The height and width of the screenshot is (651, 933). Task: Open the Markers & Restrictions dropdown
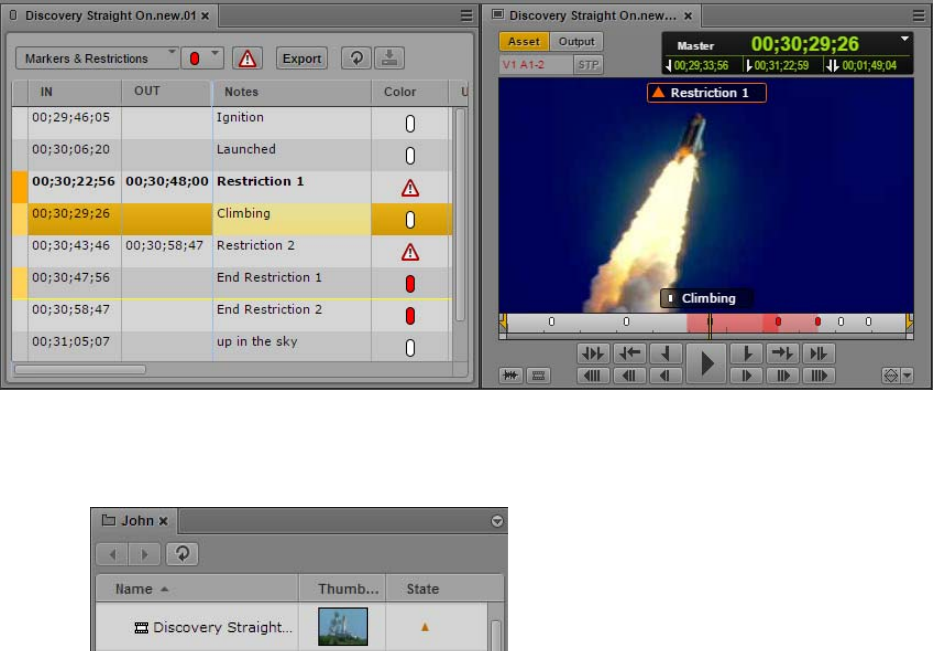pyautogui.click(x=96, y=58)
